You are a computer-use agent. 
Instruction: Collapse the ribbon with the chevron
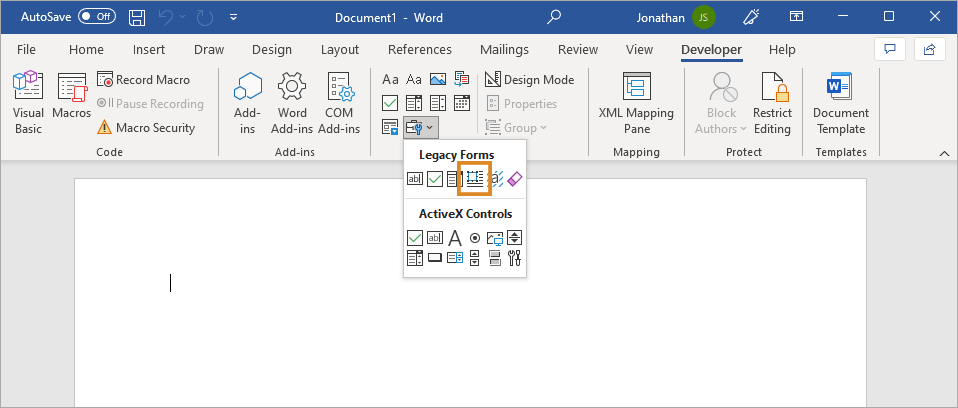[945, 153]
